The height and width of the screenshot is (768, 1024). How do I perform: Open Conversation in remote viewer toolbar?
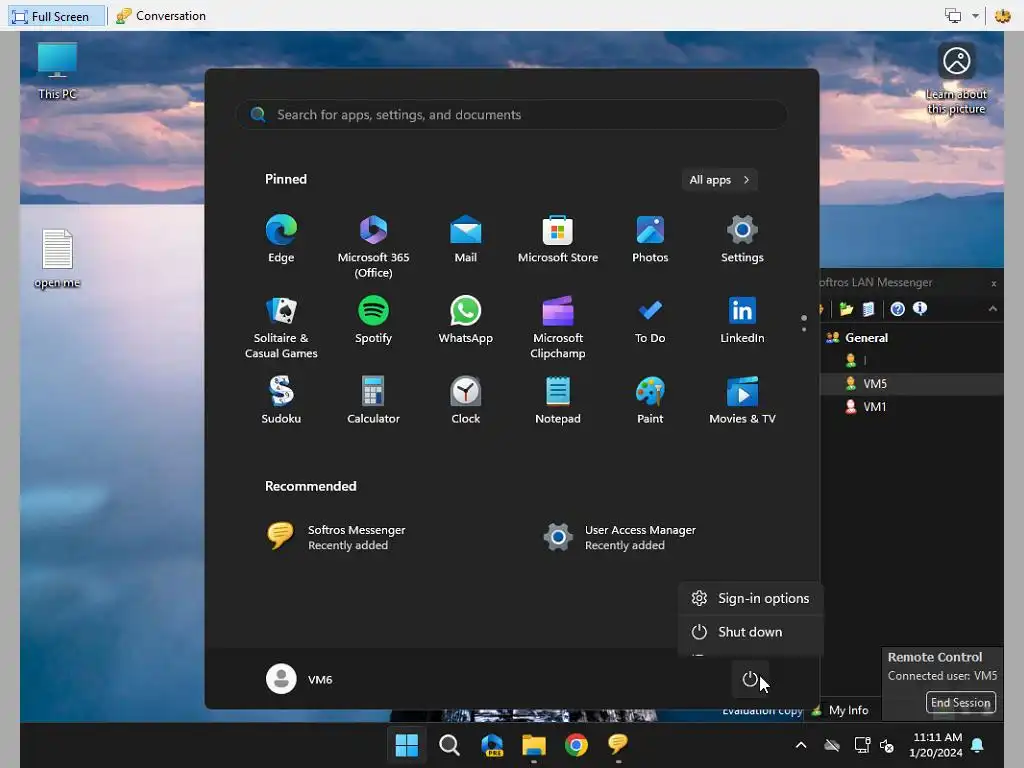(161, 16)
